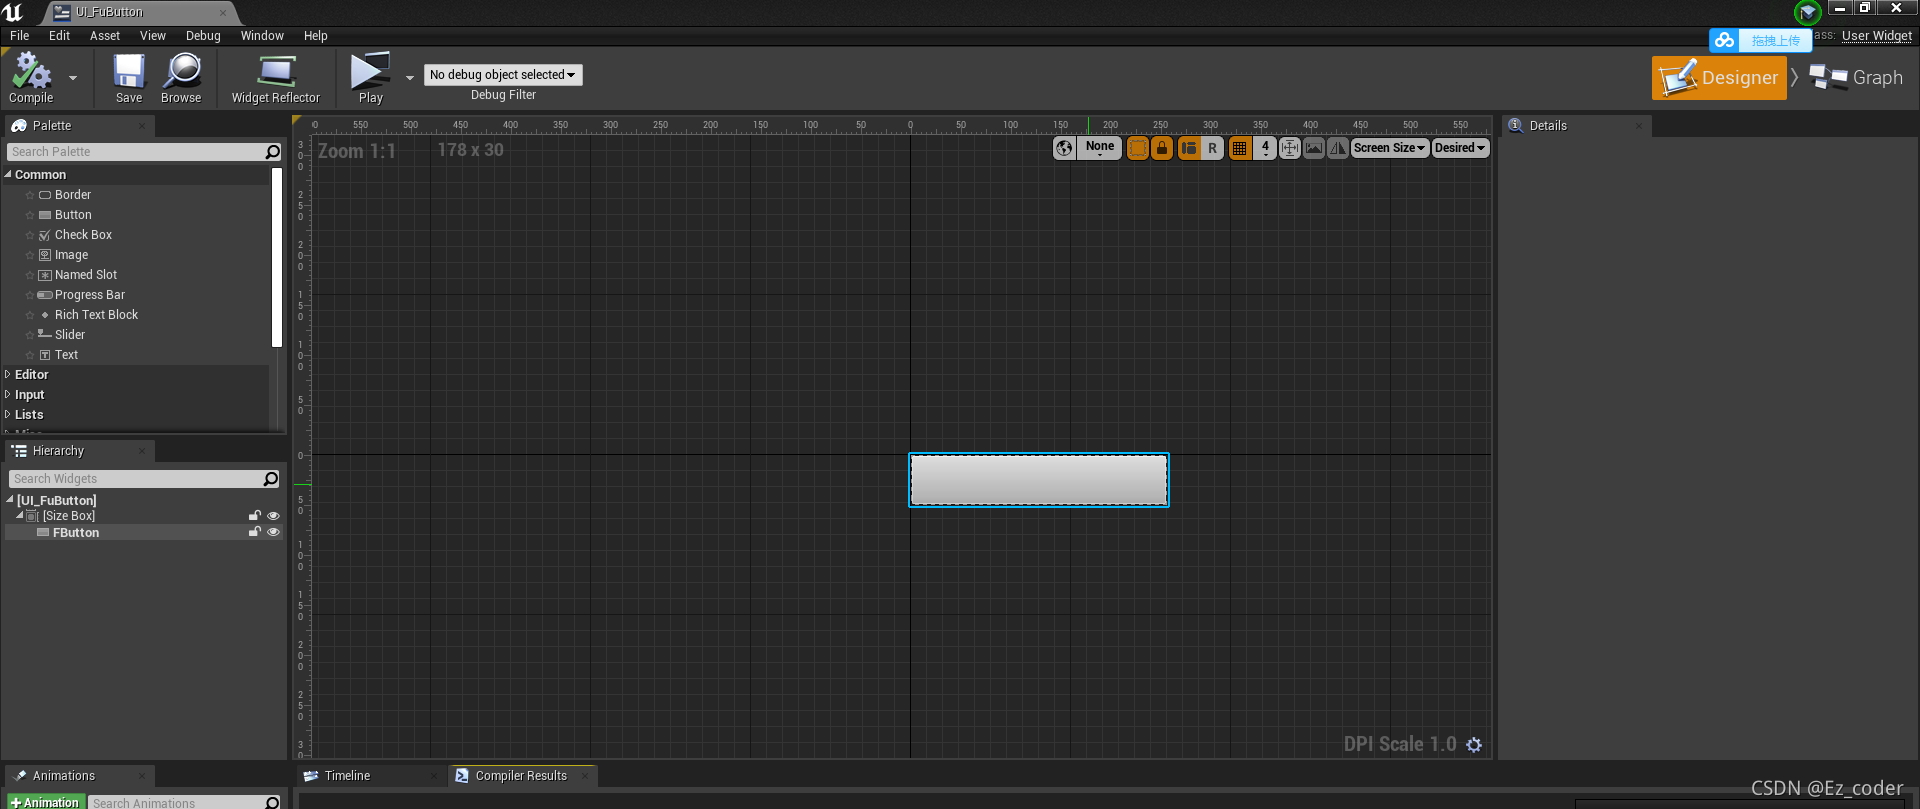Viewport: 1920px width, 809px height.
Task: Open DPI scale settings gear
Action: [1474, 745]
